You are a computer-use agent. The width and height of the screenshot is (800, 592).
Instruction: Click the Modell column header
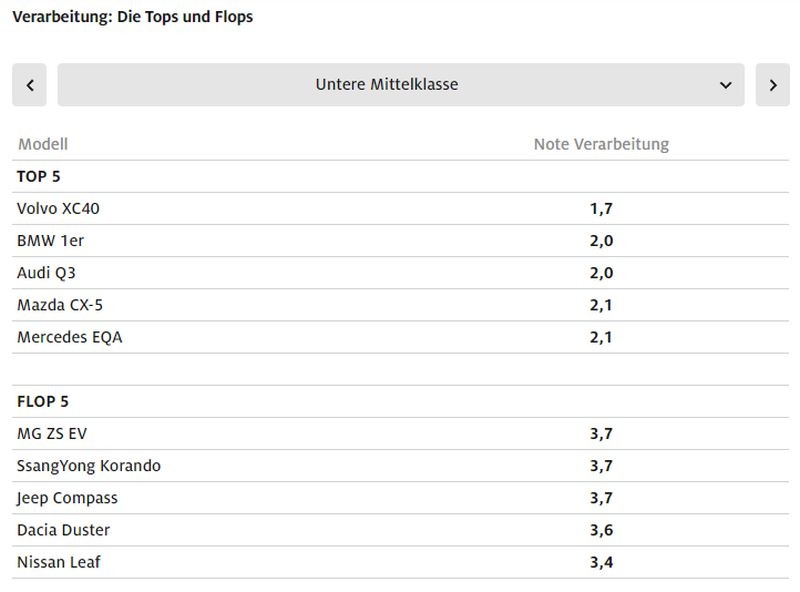click(x=42, y=144)
